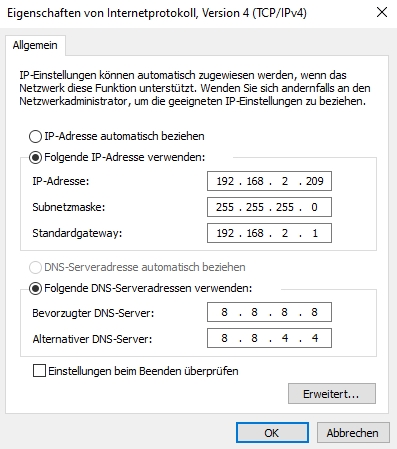This screenshot has height=449, width=397.
Task: Click first octet 8 of Alternativer DNS-Server
Action: (224, 338)
